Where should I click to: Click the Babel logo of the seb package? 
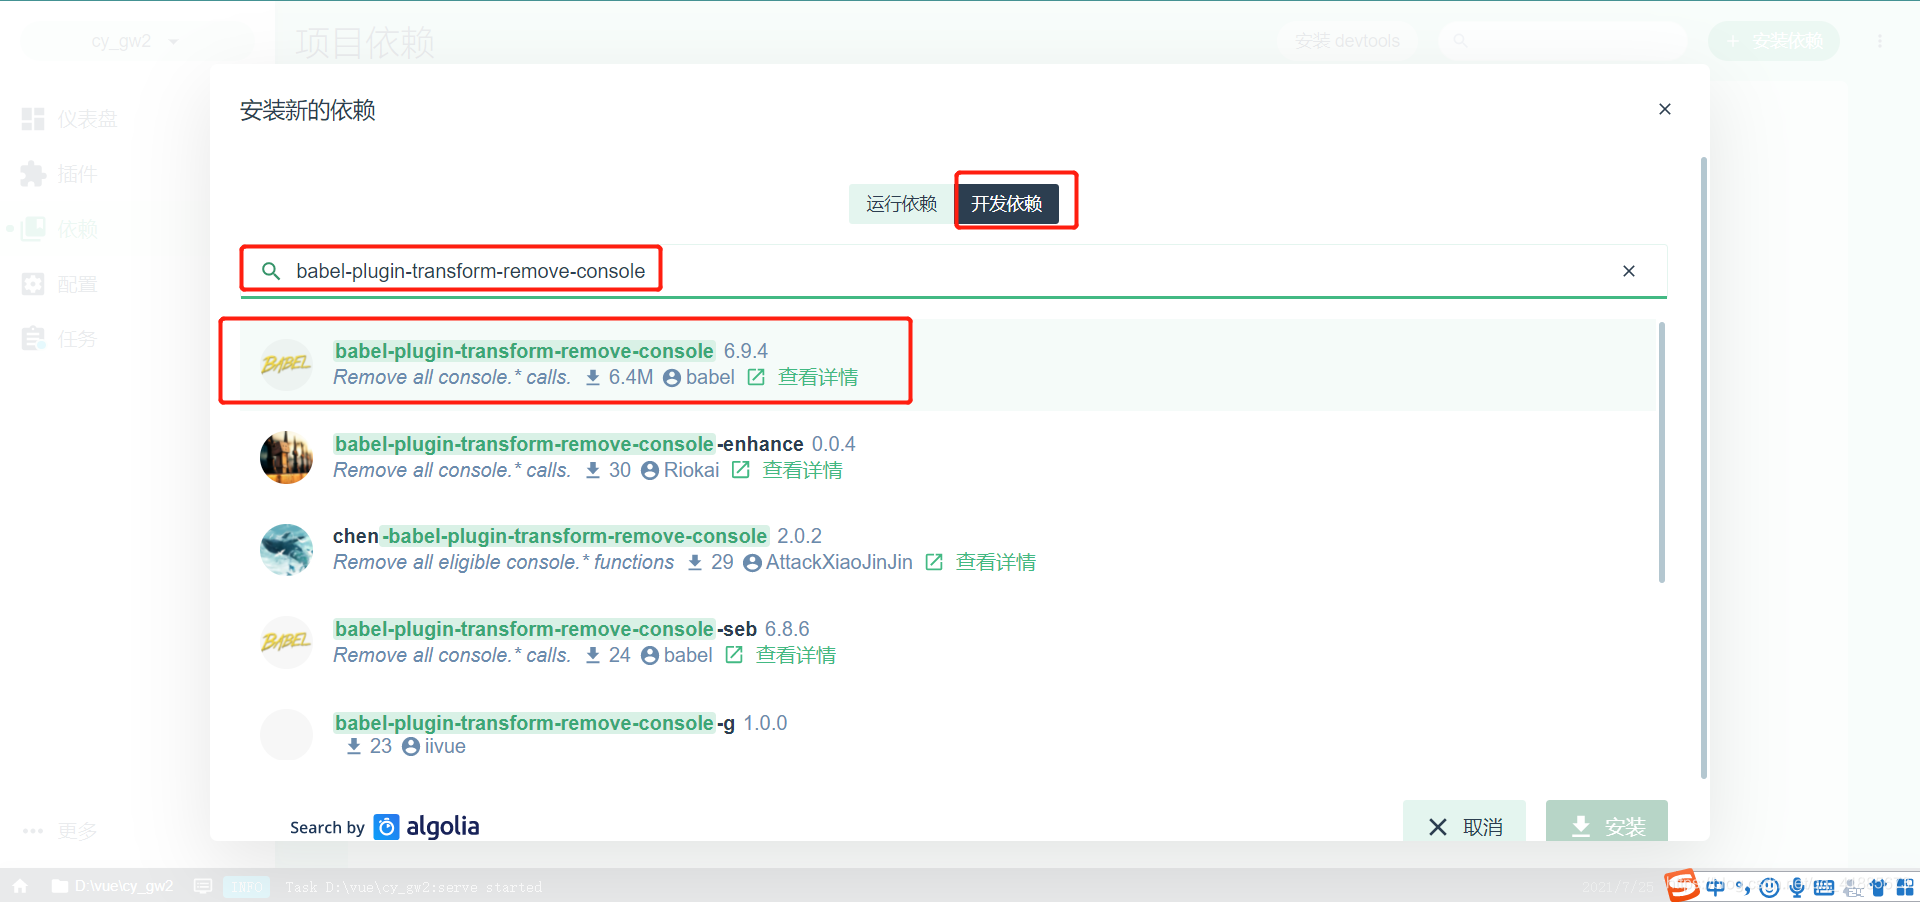(286, 642)
